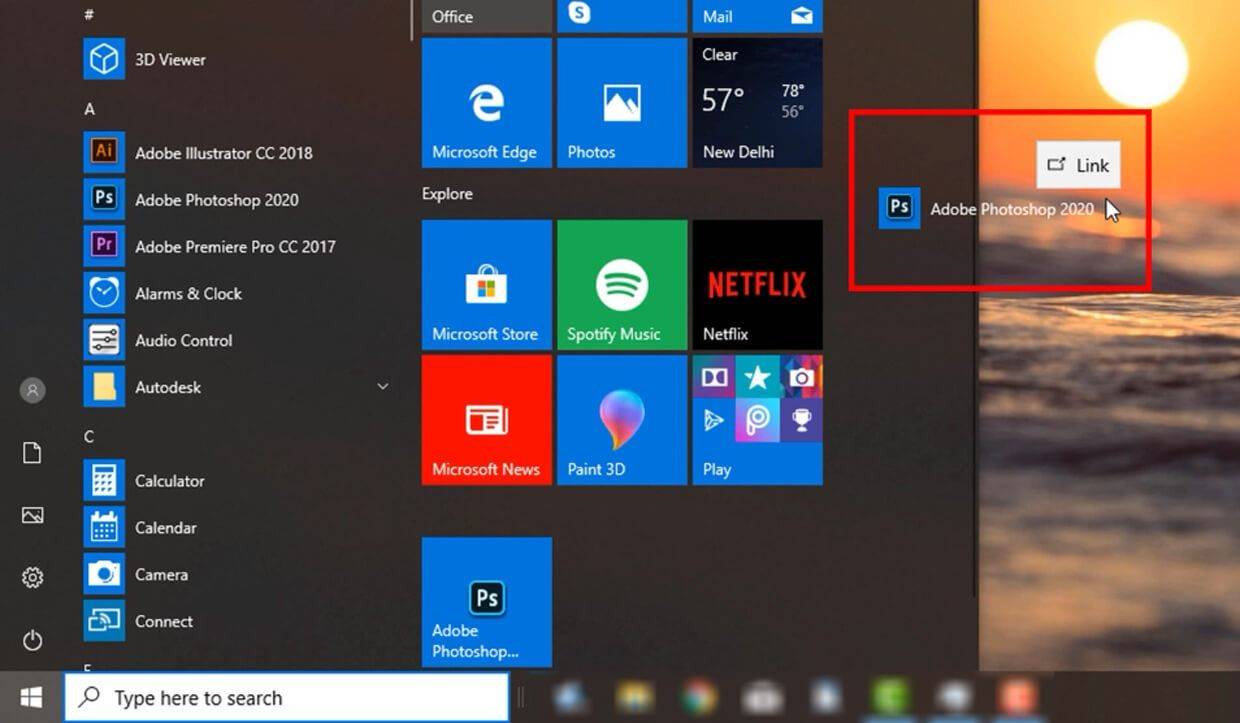Open the Pictures sidebar icon

click(x=32, y=516)
